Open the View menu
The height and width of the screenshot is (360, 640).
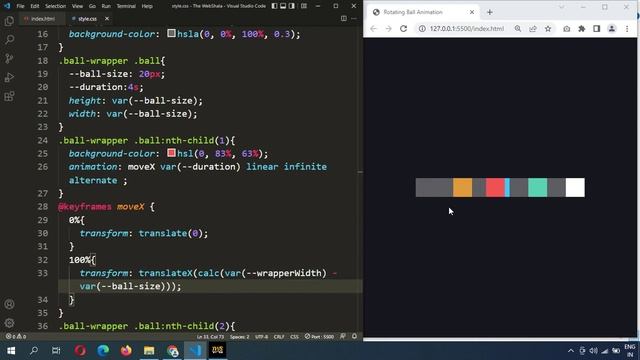coord(77,6)
